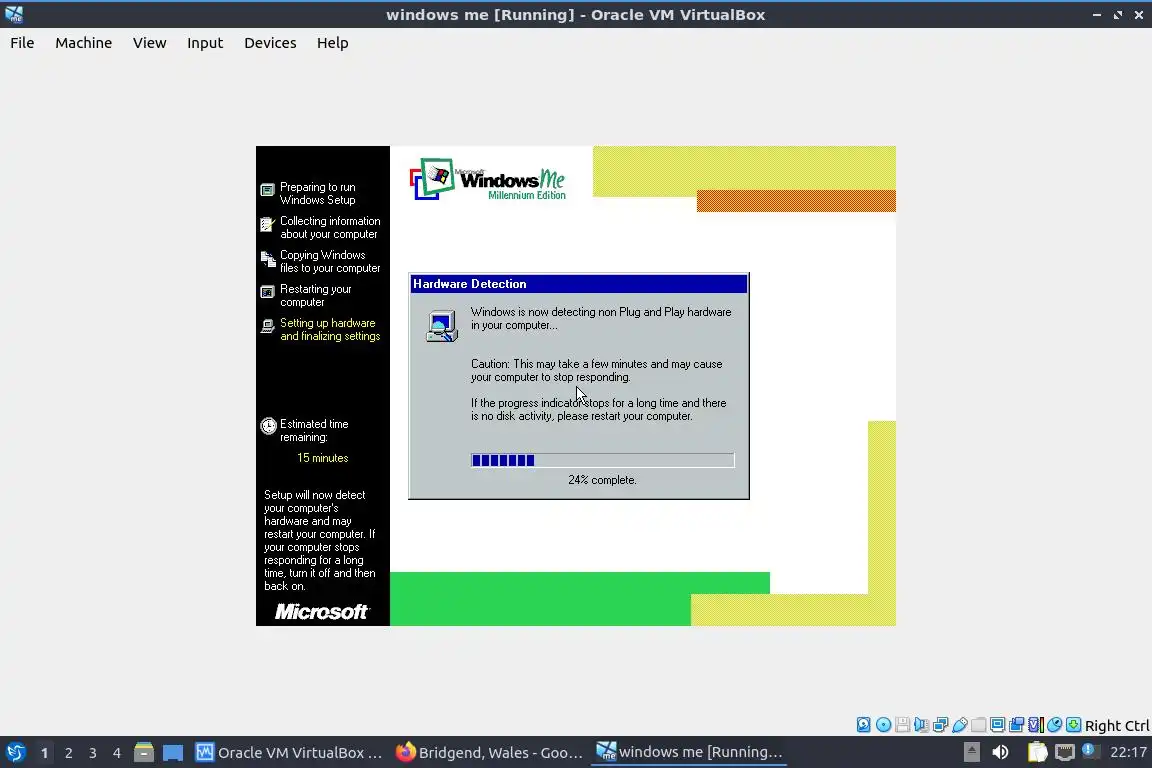Click the recording indicator icon

coord(1017,725)
